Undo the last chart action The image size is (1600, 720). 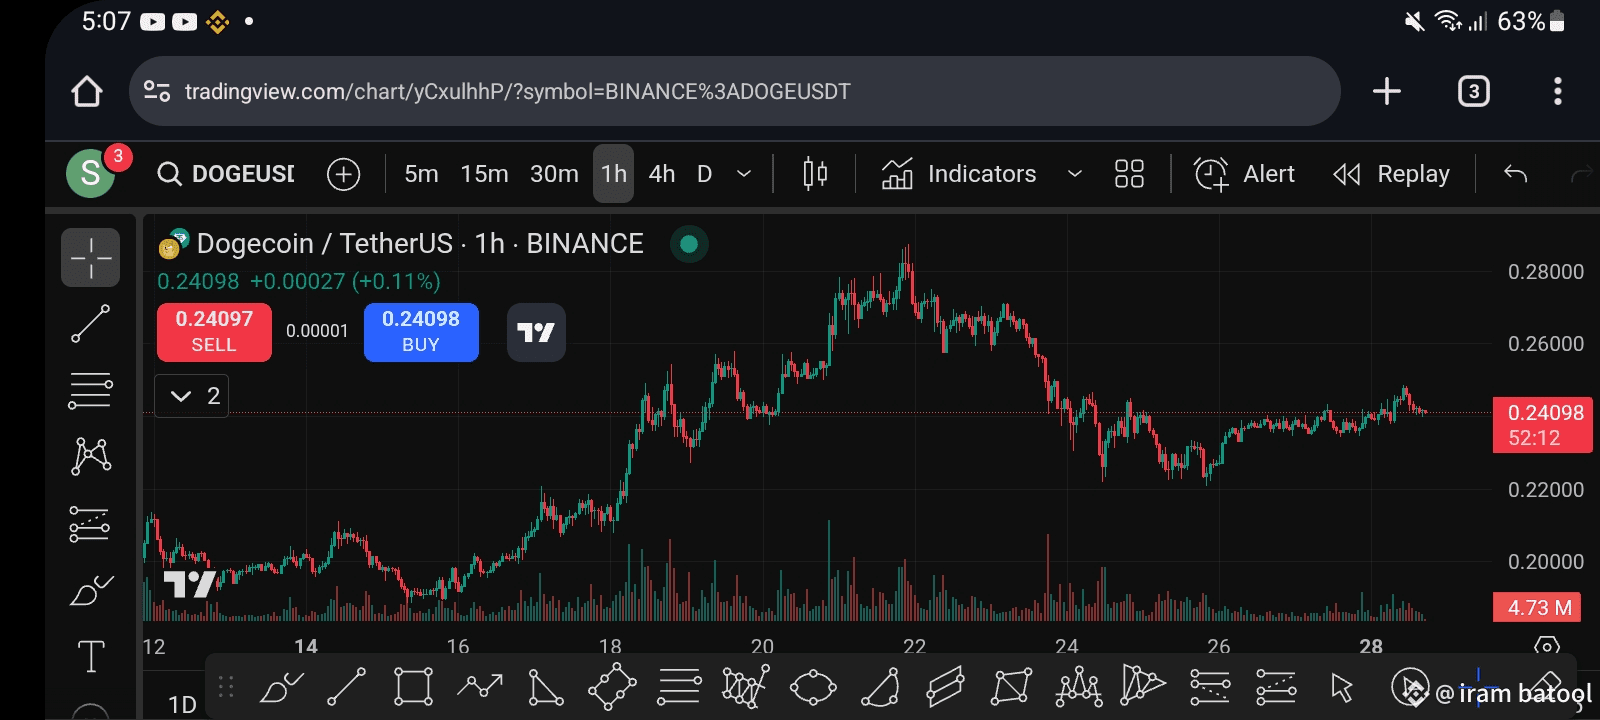coord(1516,174)
